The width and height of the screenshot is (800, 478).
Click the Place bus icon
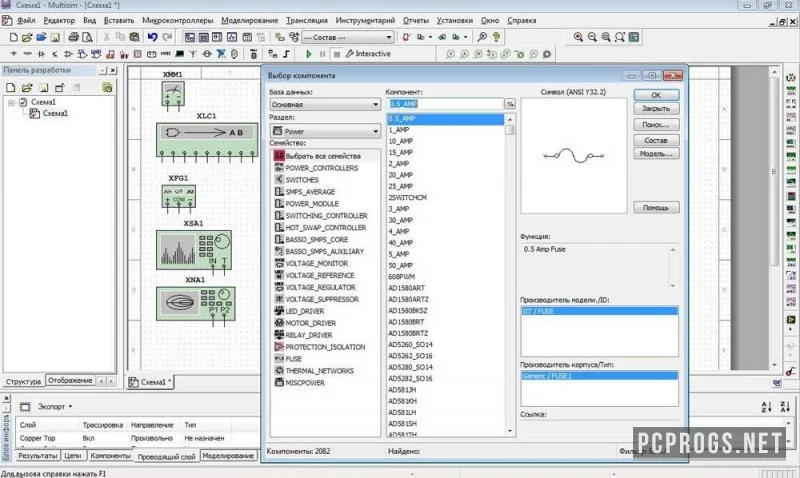(x=286, y=54)
